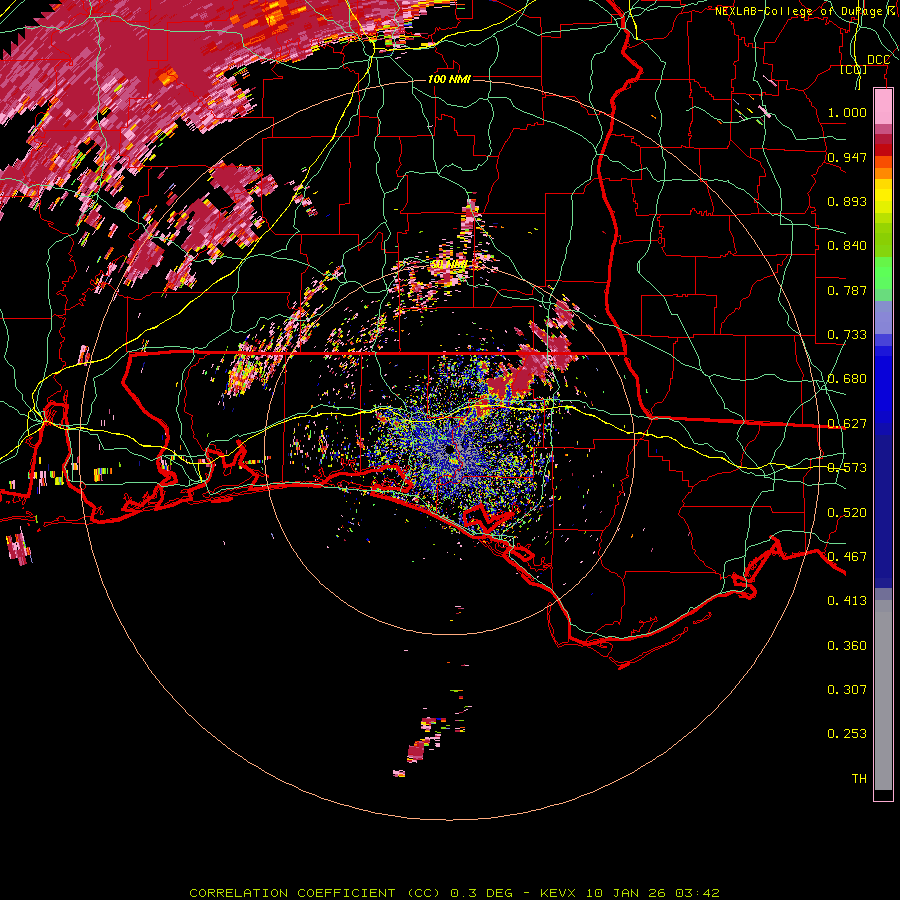Click the 100 NMI range ring label
Screen dimensions: 900x900
(x=449, y=79)
